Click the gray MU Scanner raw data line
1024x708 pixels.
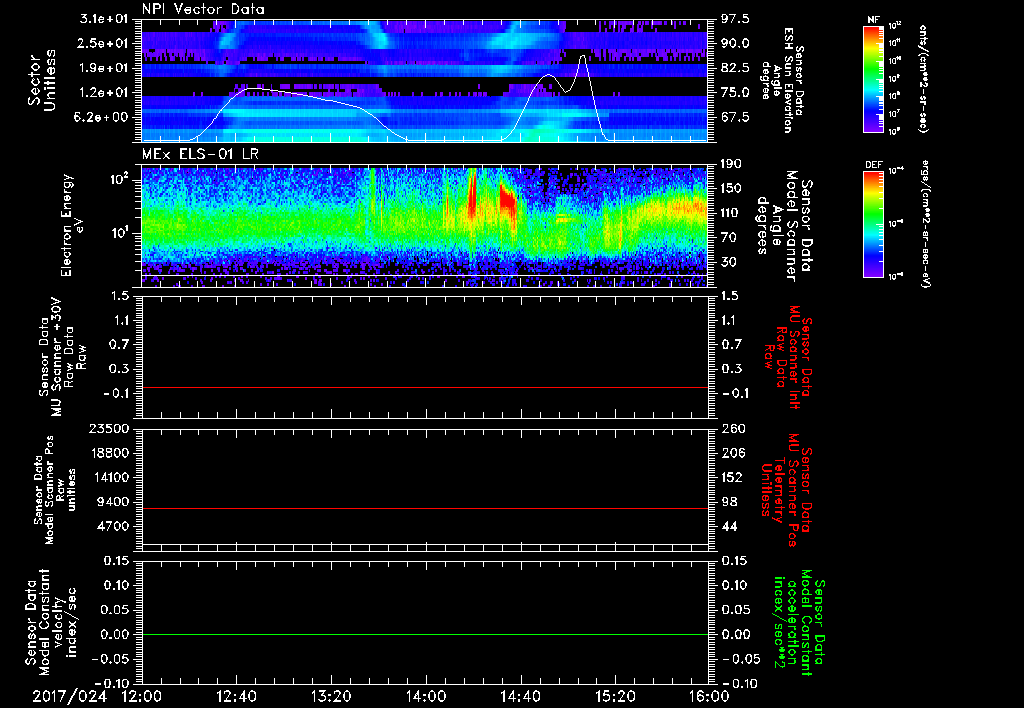click(425, 387)
